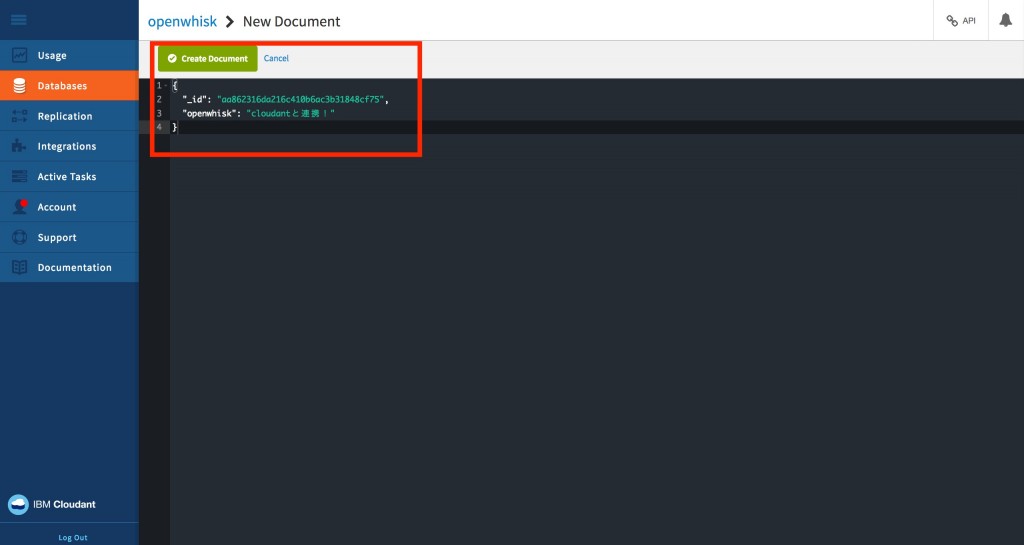Click the IBM Cloudant brand text

click(x=64, y=505)
